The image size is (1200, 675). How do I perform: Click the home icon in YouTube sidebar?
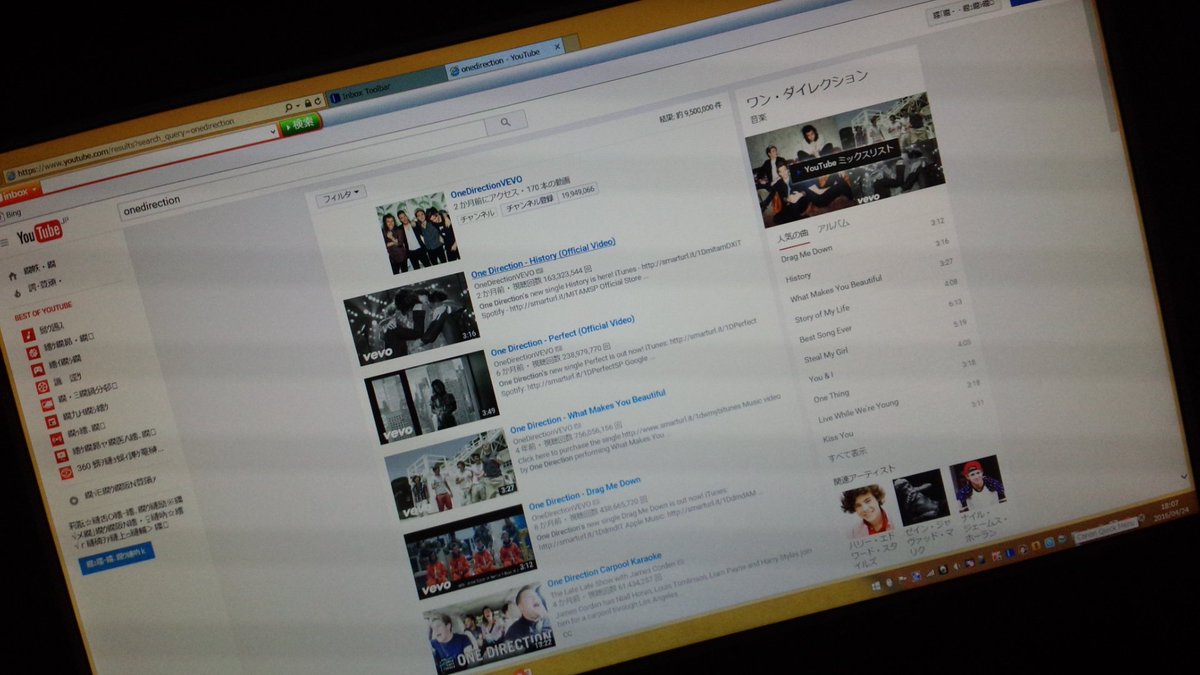click(13, 274)
